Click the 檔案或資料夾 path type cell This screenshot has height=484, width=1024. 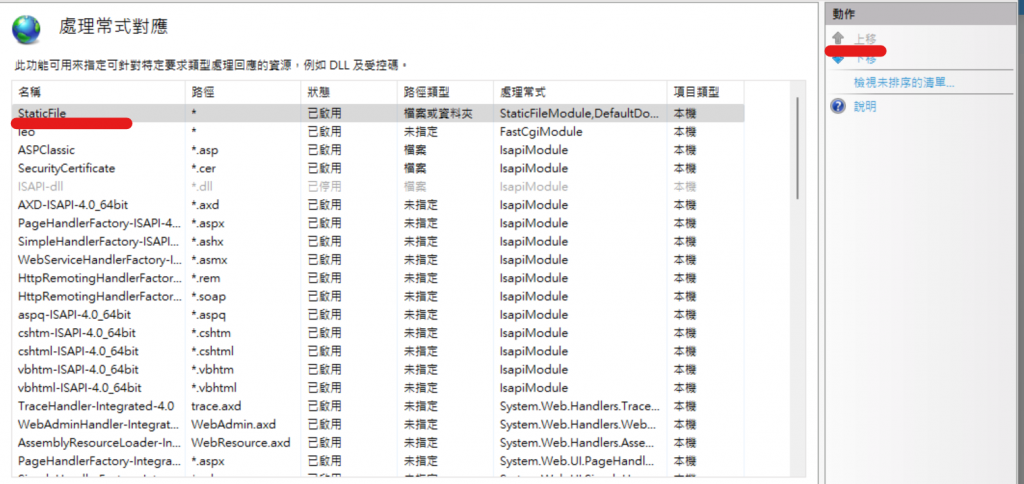click(x=438, y=113)
